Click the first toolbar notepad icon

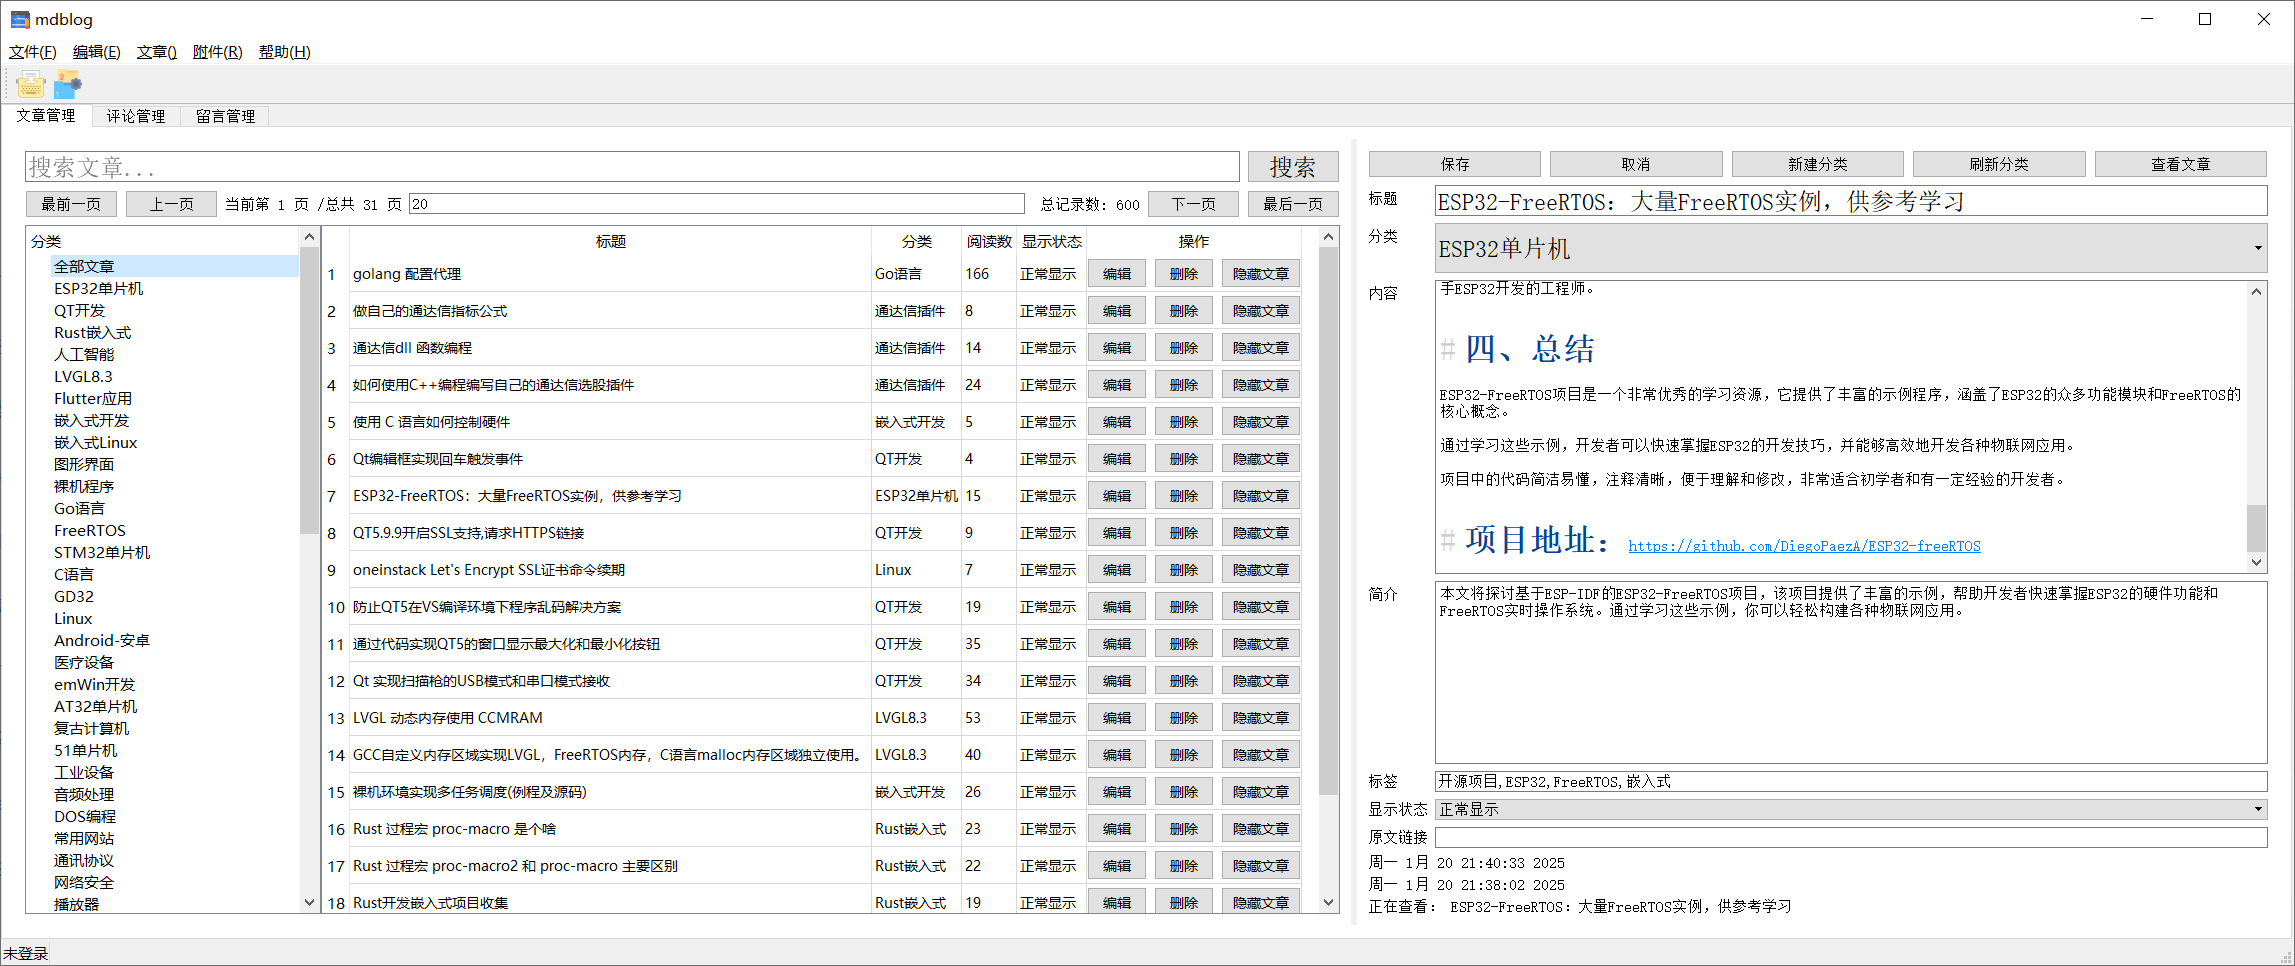click(x=30, y=85)
